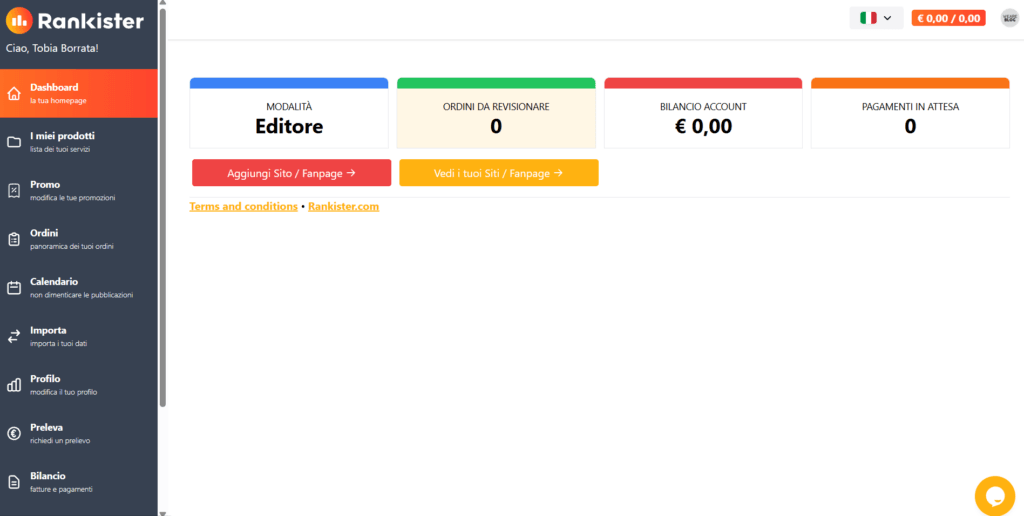Click the Bilancio account card

point(703,113)
